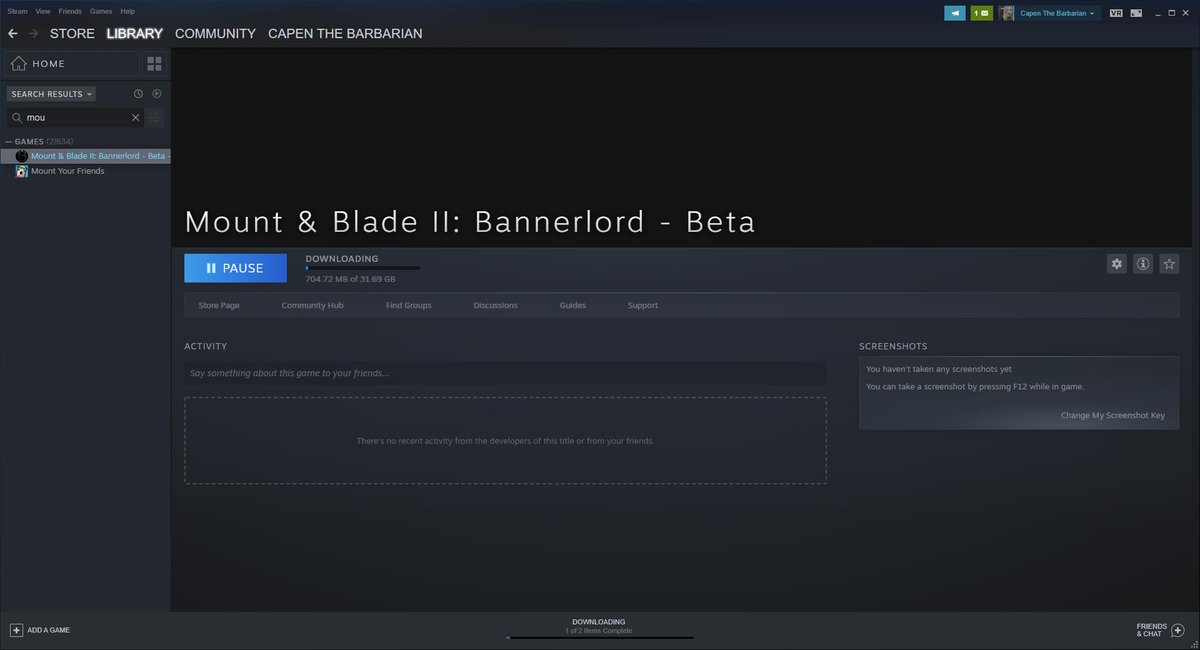Click the Mount Your Friends game icon

(22, 171)
